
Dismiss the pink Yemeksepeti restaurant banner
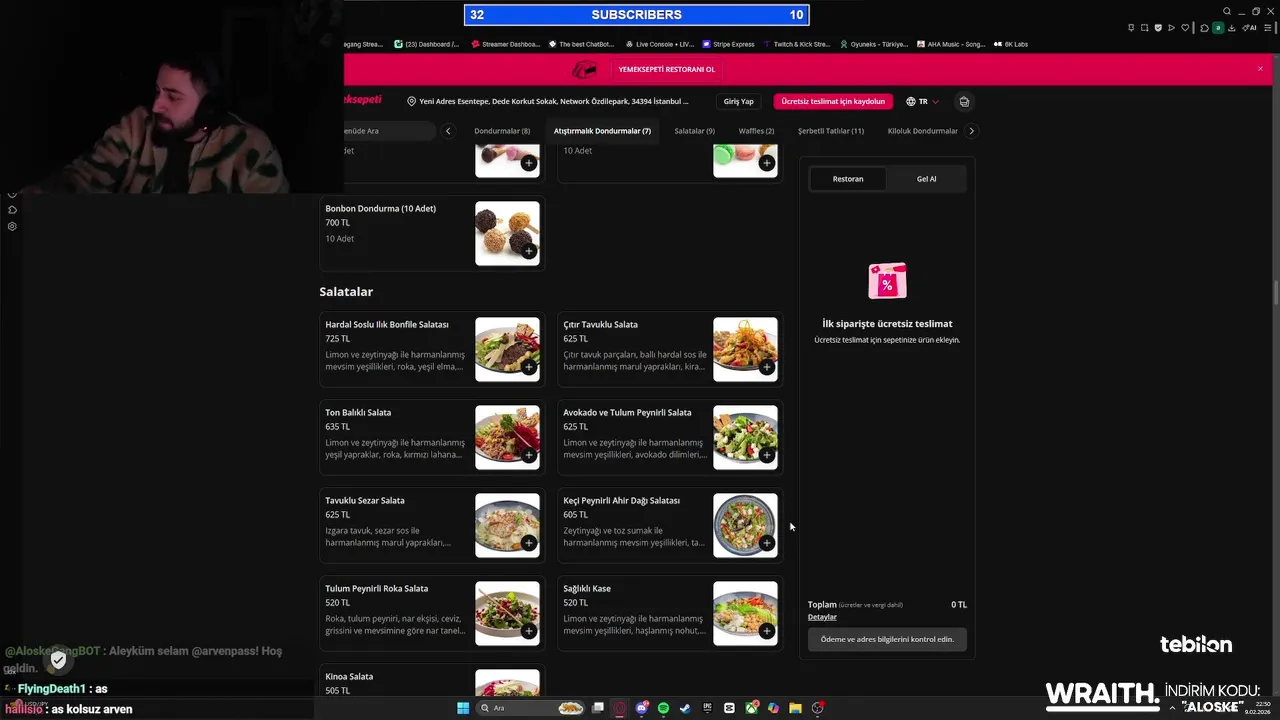pos(1260,69)
